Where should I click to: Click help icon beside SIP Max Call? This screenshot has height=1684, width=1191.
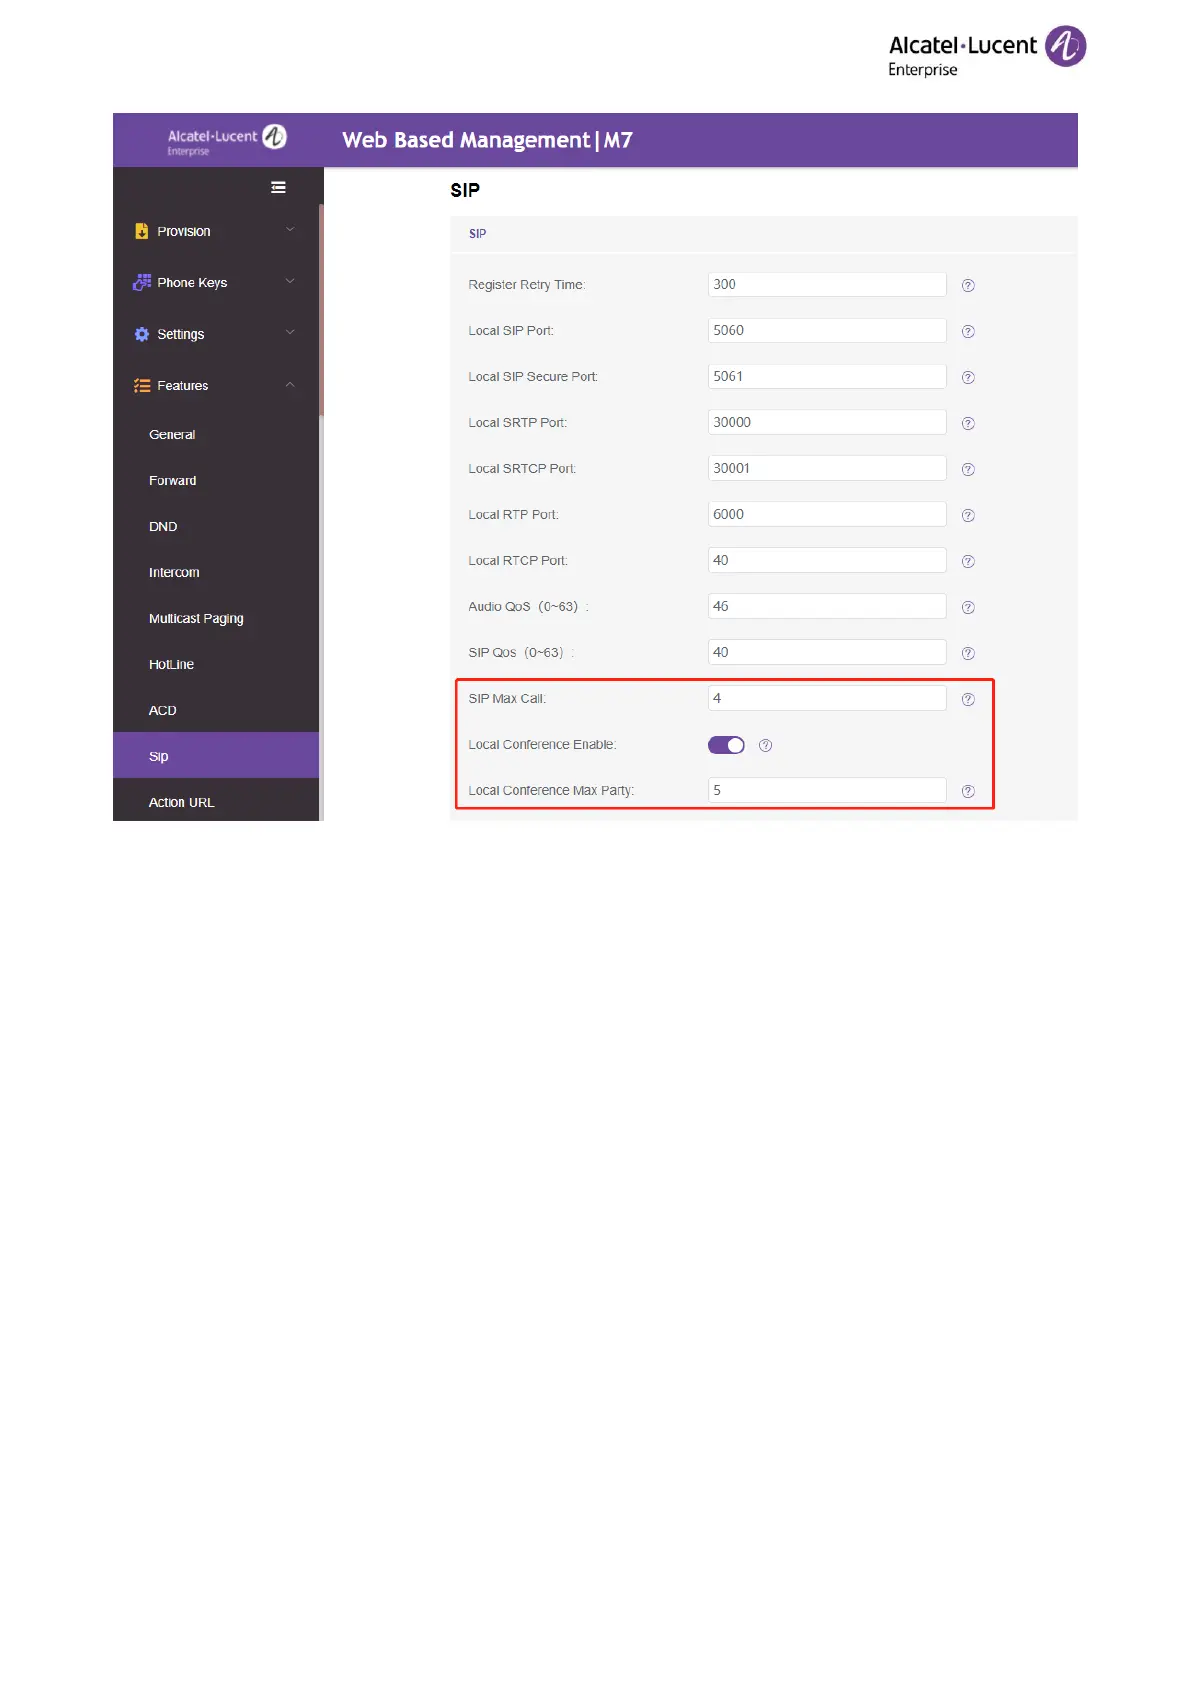[x=968, y=699]
